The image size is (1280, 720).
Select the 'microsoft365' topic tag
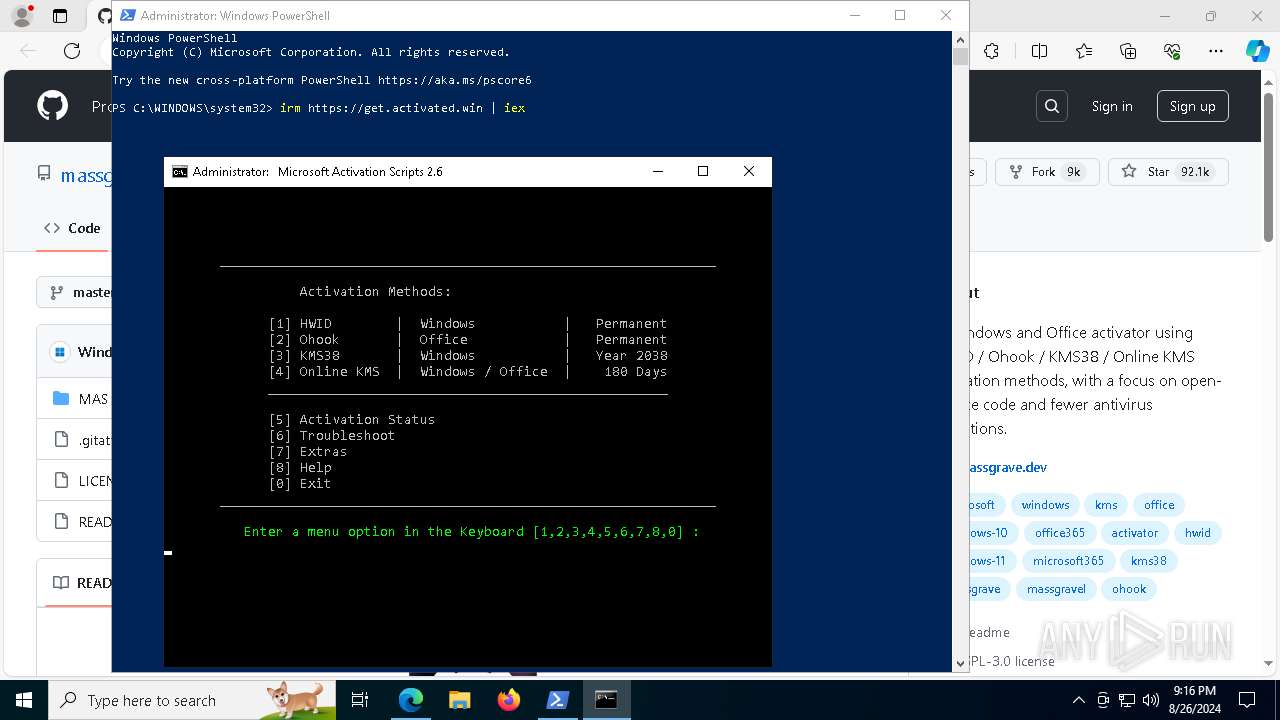(1068, 561)
